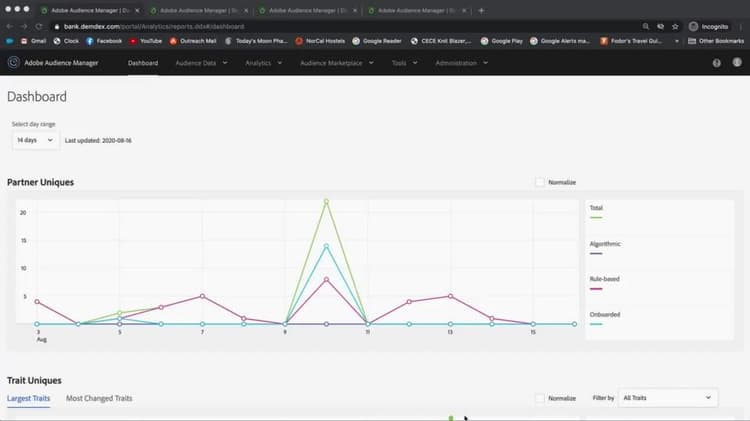Expand the Analytics menu
Screen dimensions: 750x421
pos(264,63)
